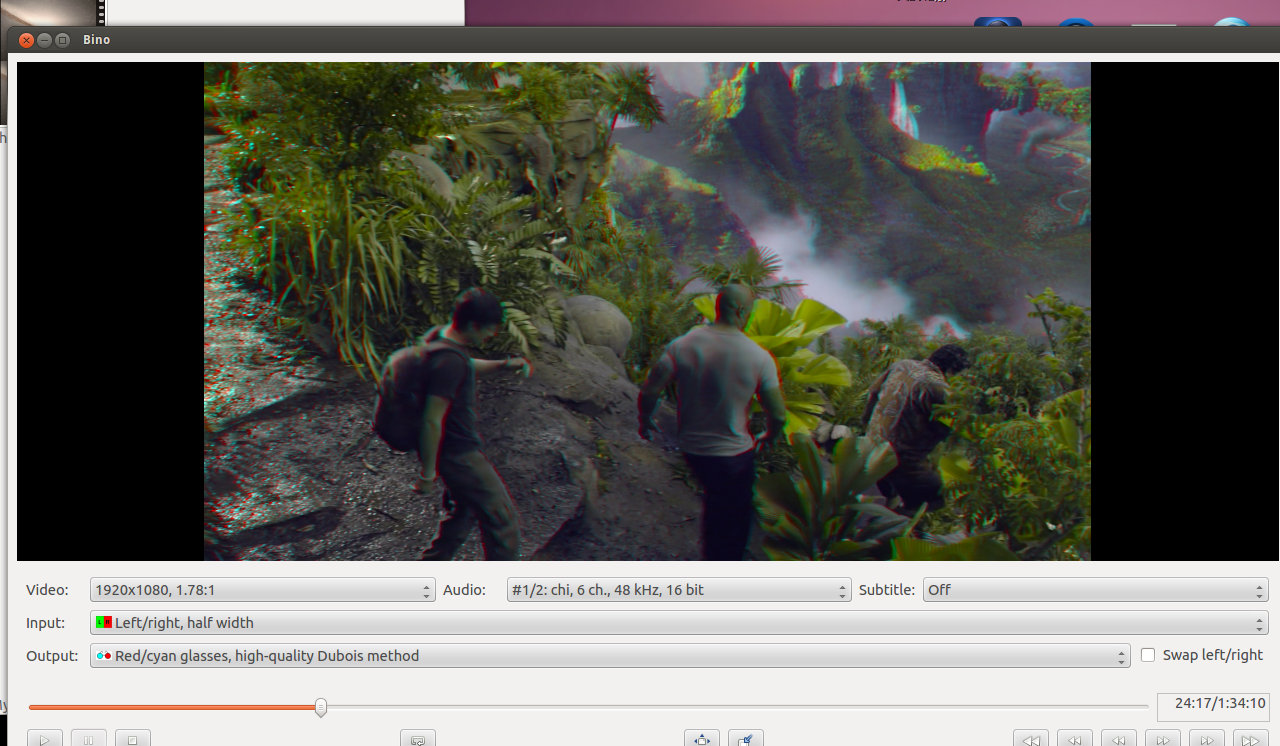This screenshot has width=1280, height=746.
Task: Seek backward 10 minutes with leftmost rewind button
Action: [x=1031, y=740]
